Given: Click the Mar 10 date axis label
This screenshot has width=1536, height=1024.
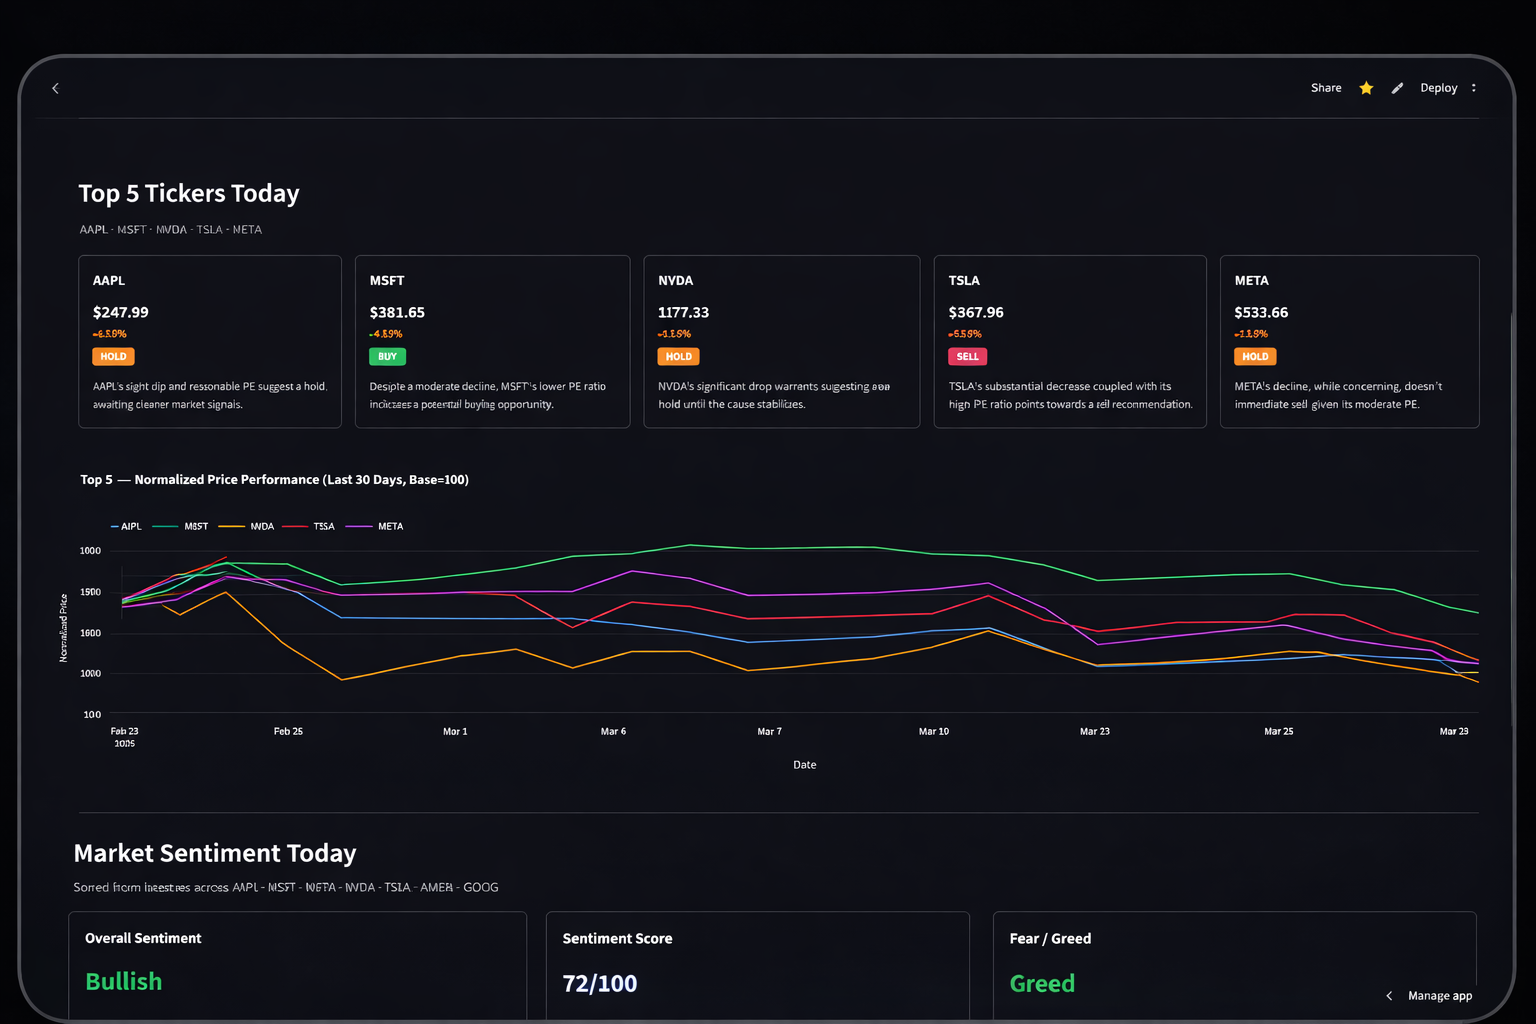Looking at the screenshot, I should click(933, 732).
